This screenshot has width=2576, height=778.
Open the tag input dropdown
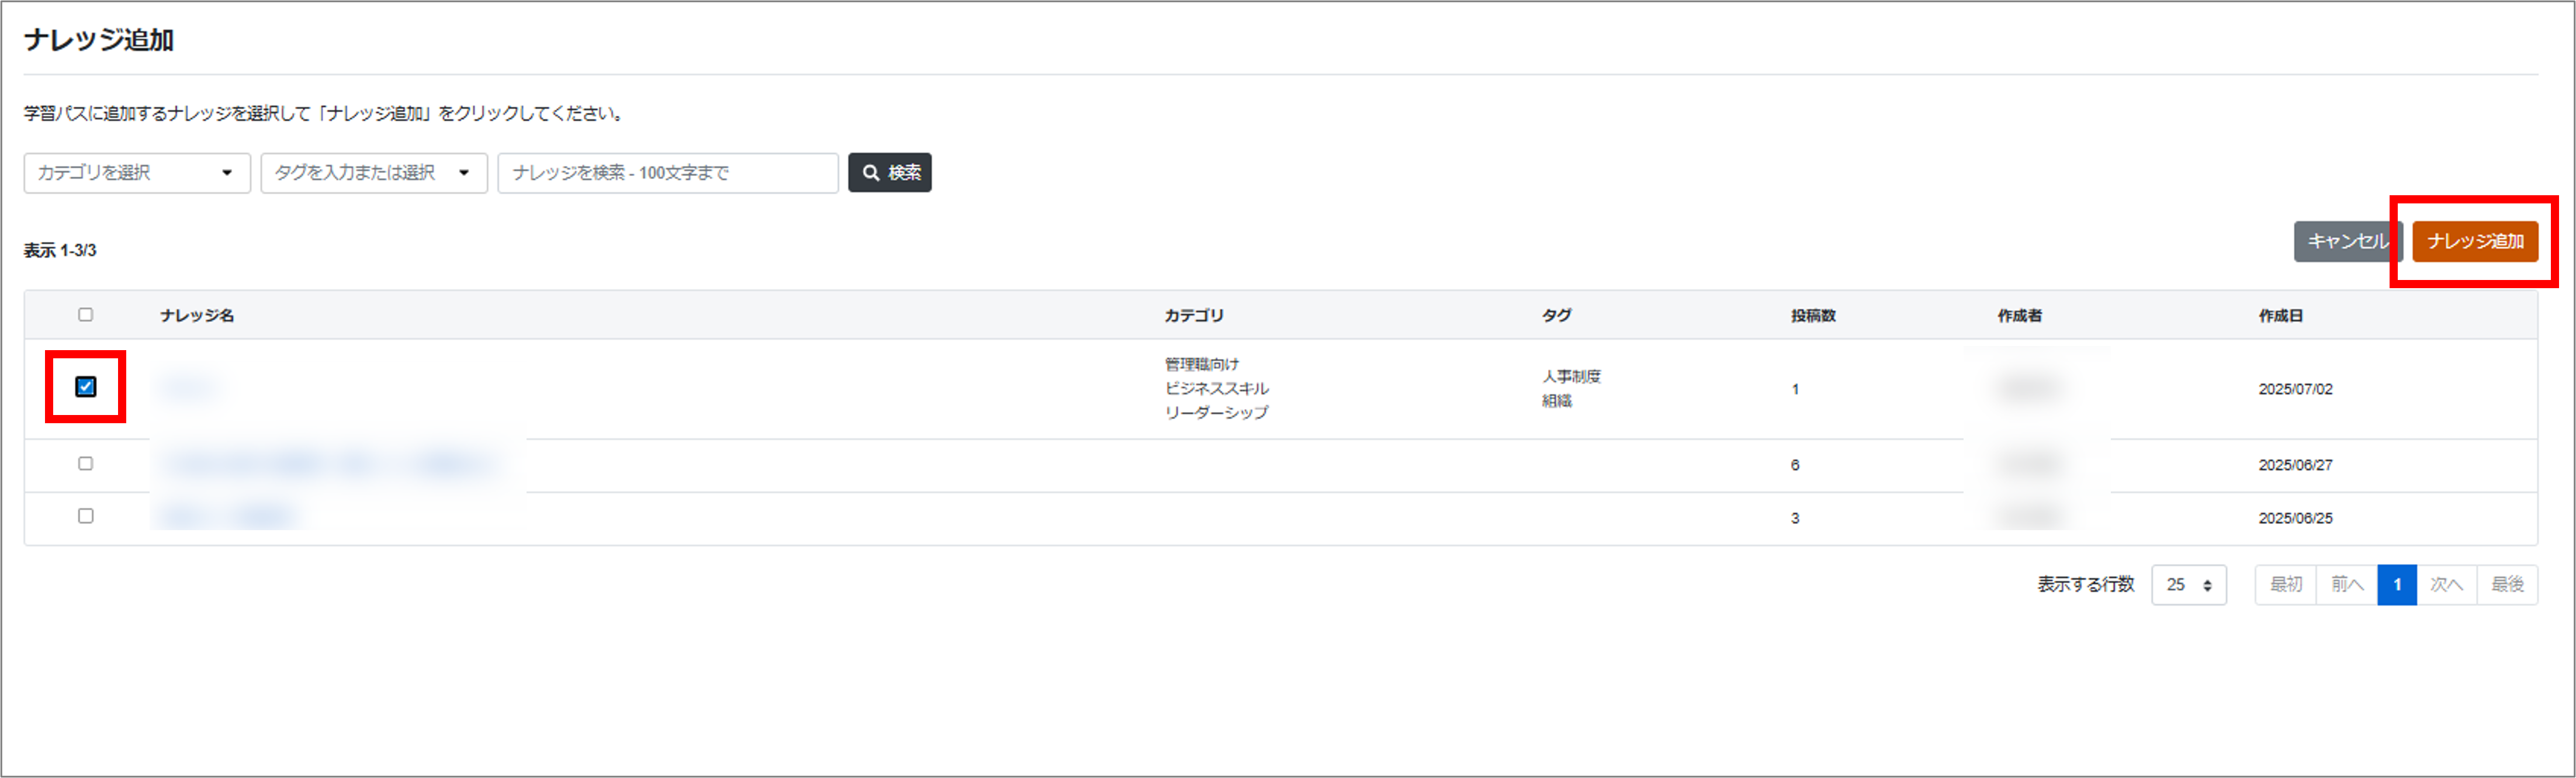point(373,172)
